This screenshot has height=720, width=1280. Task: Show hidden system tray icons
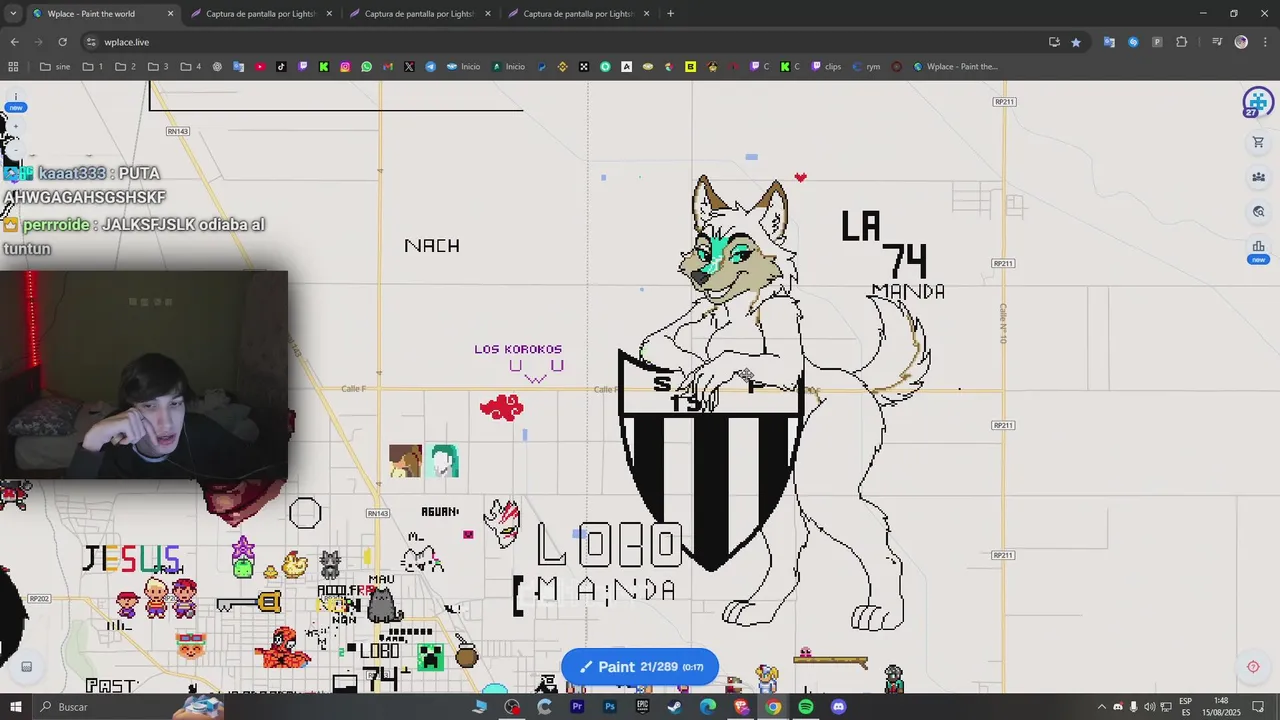click(1102, 707)
